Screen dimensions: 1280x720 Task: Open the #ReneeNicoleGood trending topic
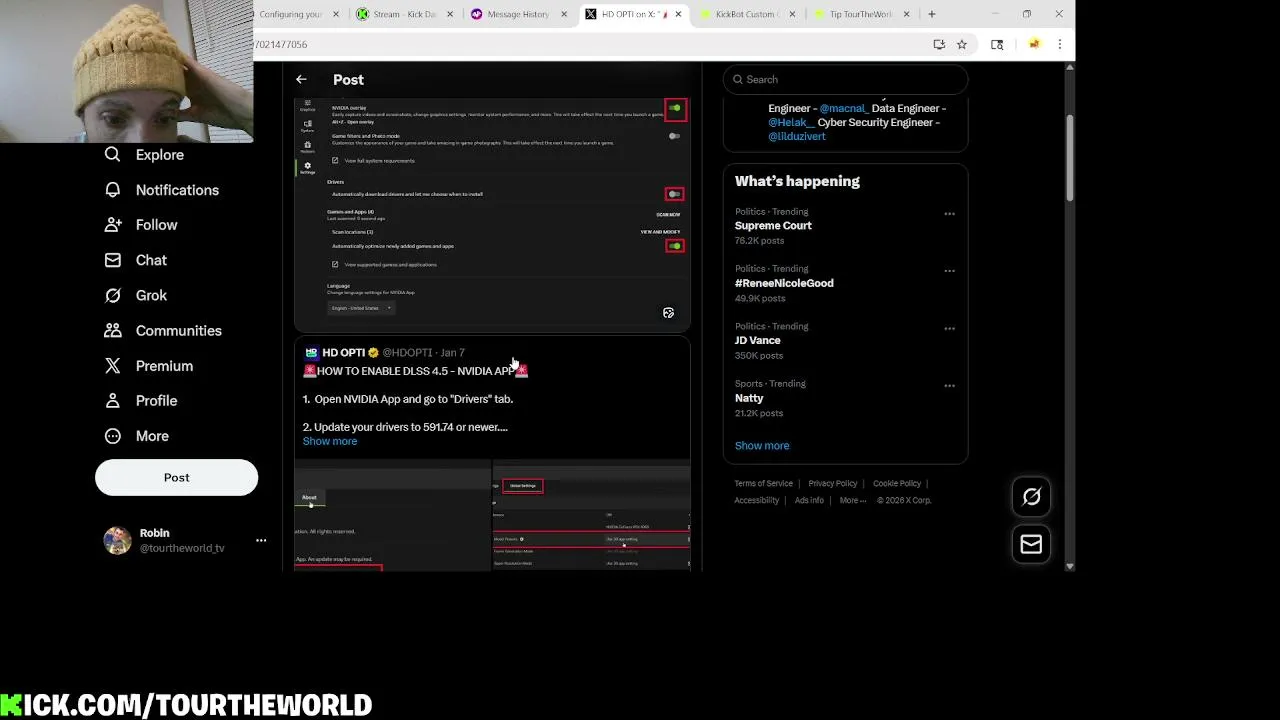[784, 283]
